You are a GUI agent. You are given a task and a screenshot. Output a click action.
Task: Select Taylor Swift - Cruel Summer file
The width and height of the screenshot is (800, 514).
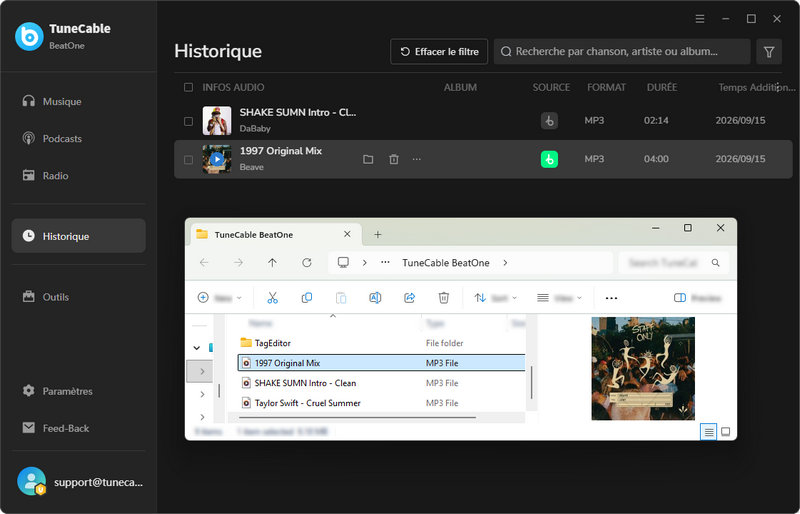pos(381,403)
